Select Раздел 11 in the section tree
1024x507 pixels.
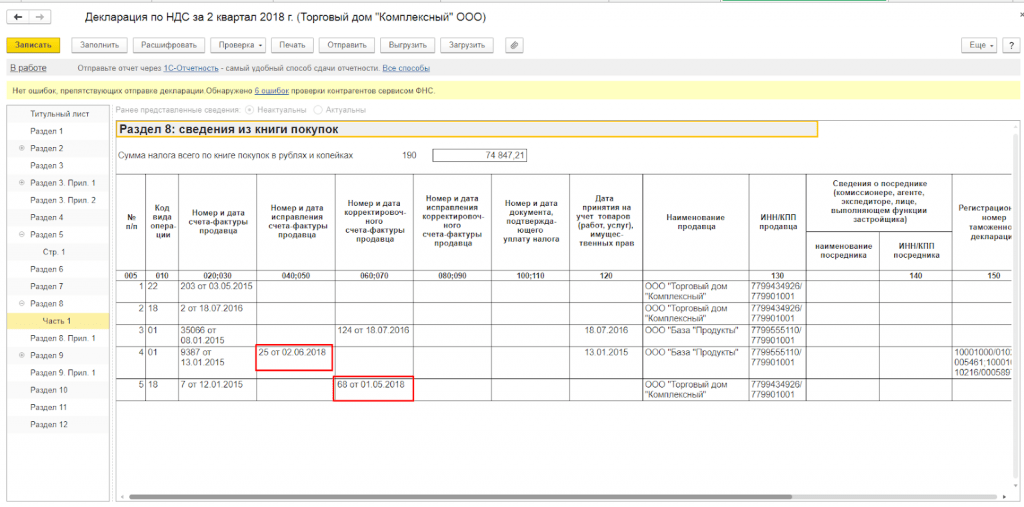coord(49,406)
